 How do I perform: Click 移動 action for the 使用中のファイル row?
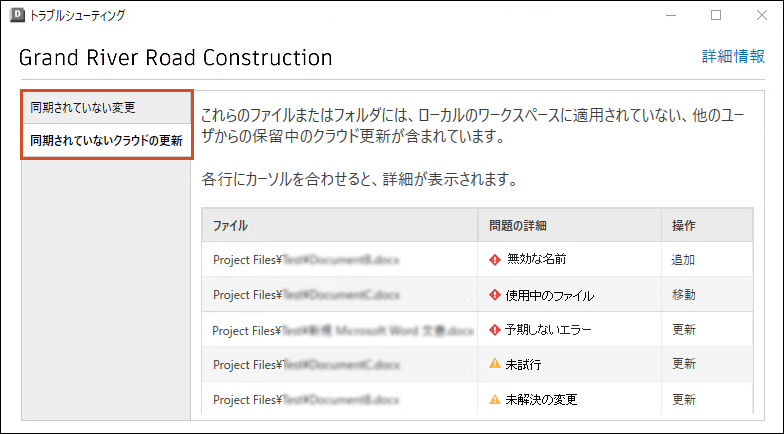pyautogui.click(x=684, y=295)
